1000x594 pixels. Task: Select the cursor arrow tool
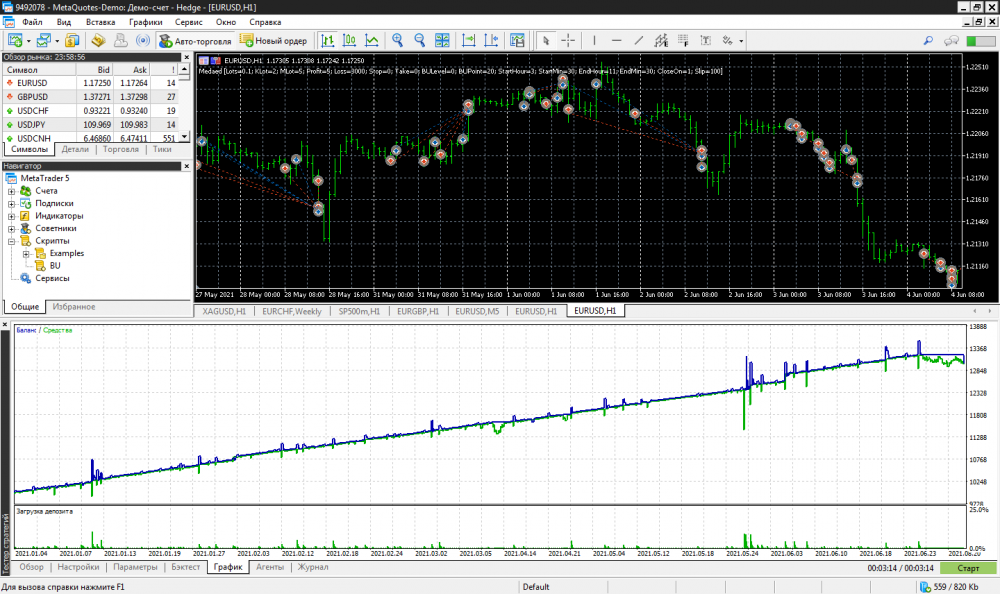click(x=546, y=41)
